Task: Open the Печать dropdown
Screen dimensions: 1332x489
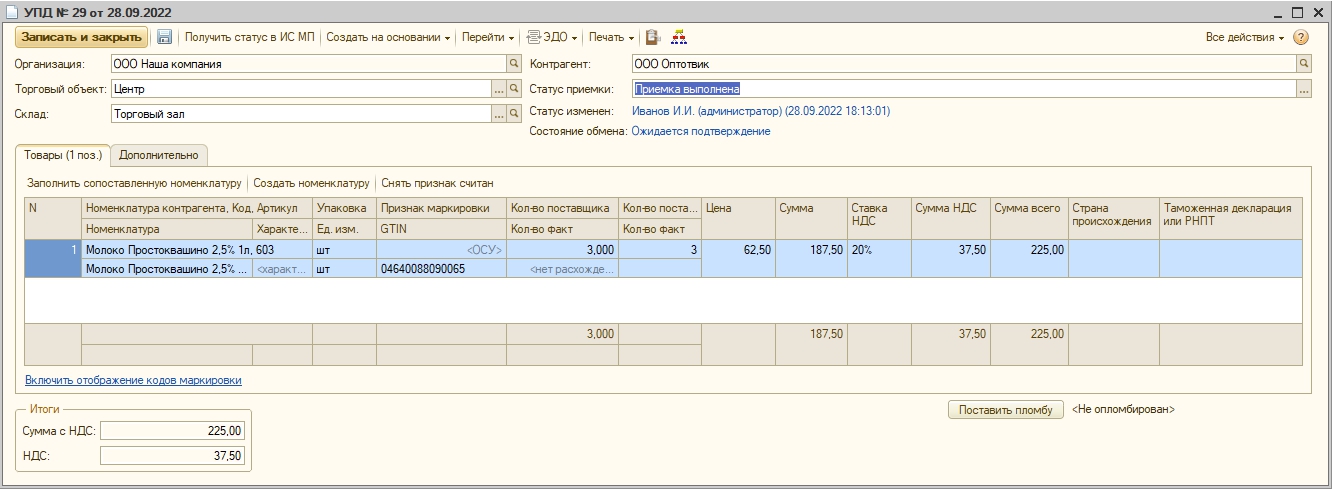Action: [x=611, y=37]
